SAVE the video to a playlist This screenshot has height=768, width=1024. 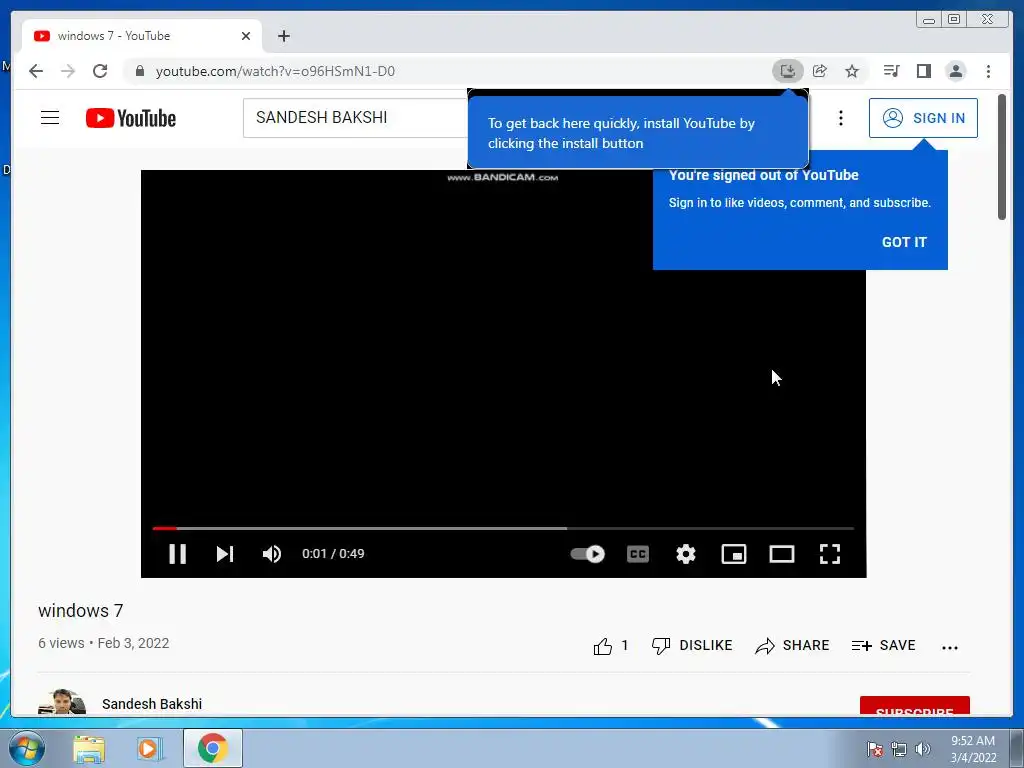coord(884,646)
